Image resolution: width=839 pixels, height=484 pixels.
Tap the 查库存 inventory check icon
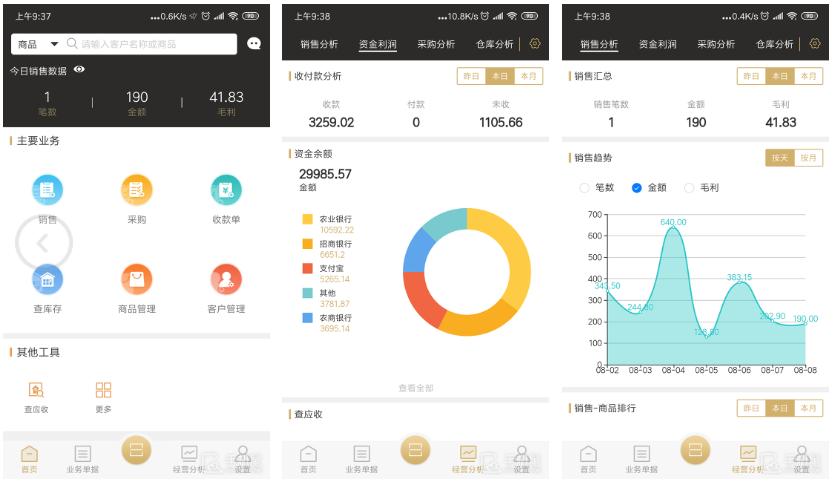tap(47, 279)
